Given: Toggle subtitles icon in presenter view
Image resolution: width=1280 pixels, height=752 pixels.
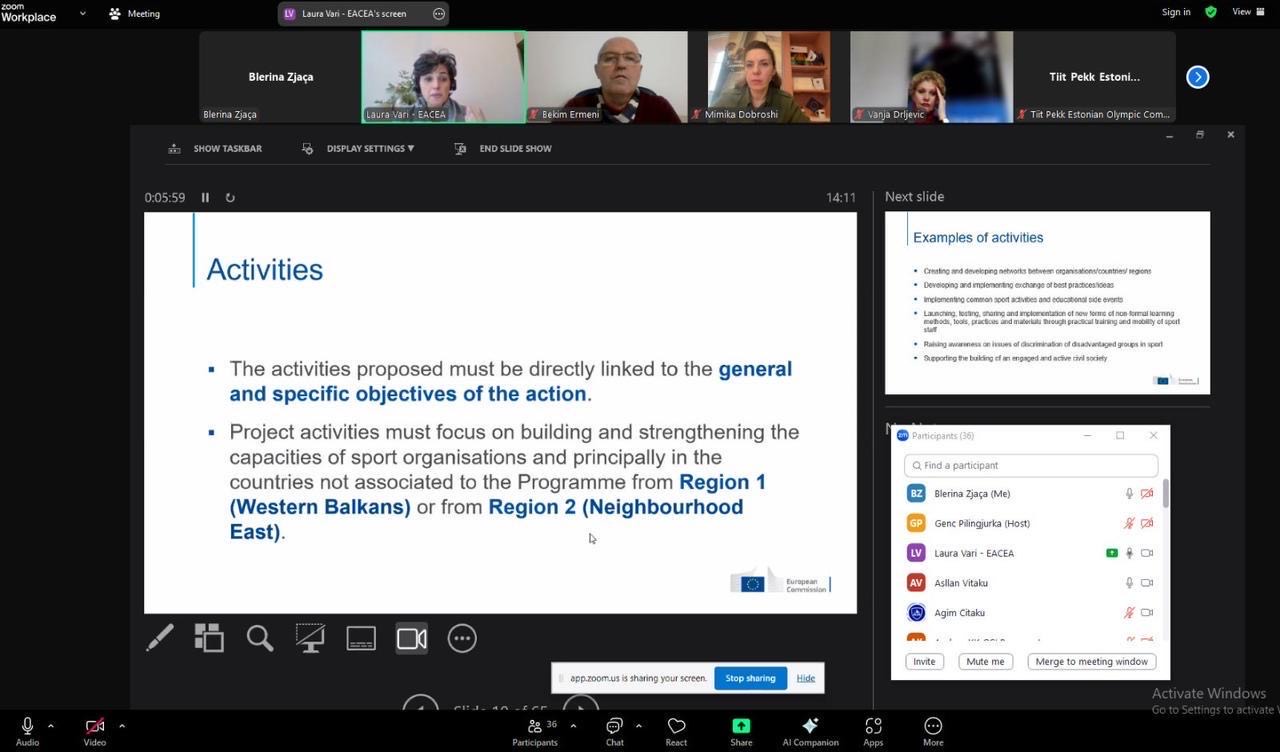Looking at the screenshot, I should point(361,638).
